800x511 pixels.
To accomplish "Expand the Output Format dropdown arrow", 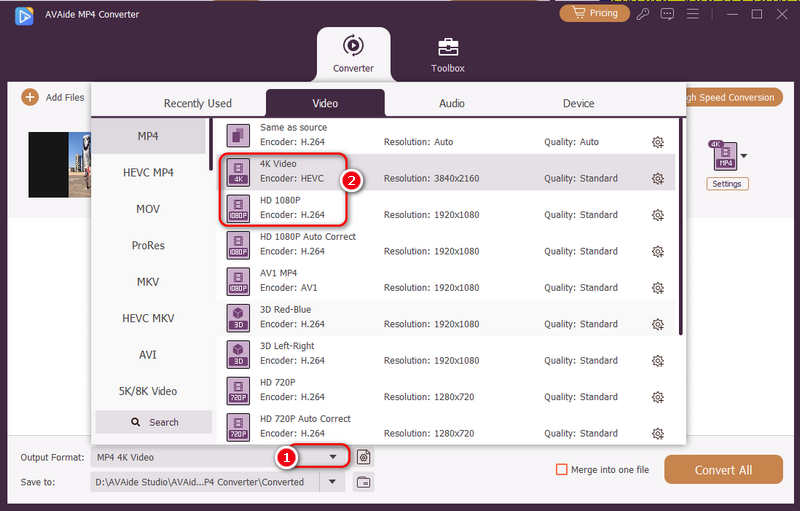I will pyautogui.click(x=333, y=457).
